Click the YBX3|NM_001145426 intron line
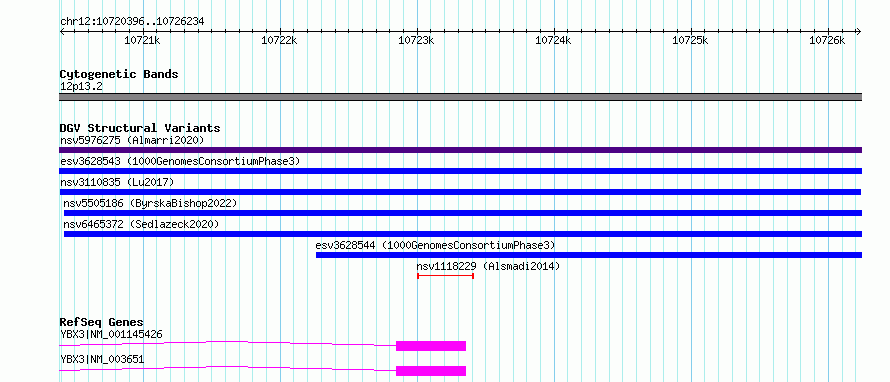Image resolution: width=890 pixels, height=382 pixels. pos(228,343)
